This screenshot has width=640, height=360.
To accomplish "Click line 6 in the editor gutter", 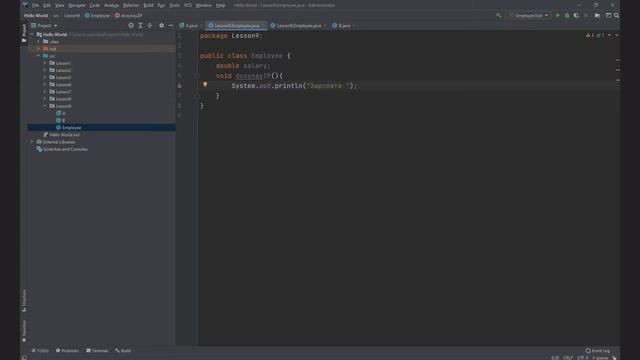I will pos(179,86).
